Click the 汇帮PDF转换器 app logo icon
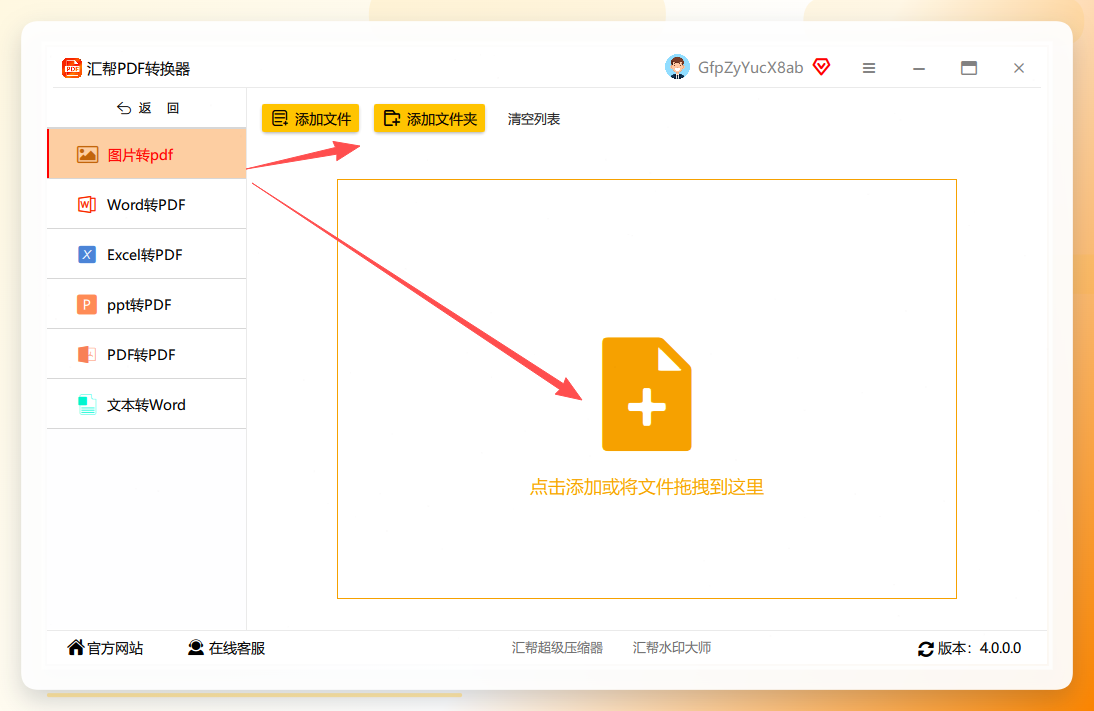1094x711 pixels. pos(72,68)
